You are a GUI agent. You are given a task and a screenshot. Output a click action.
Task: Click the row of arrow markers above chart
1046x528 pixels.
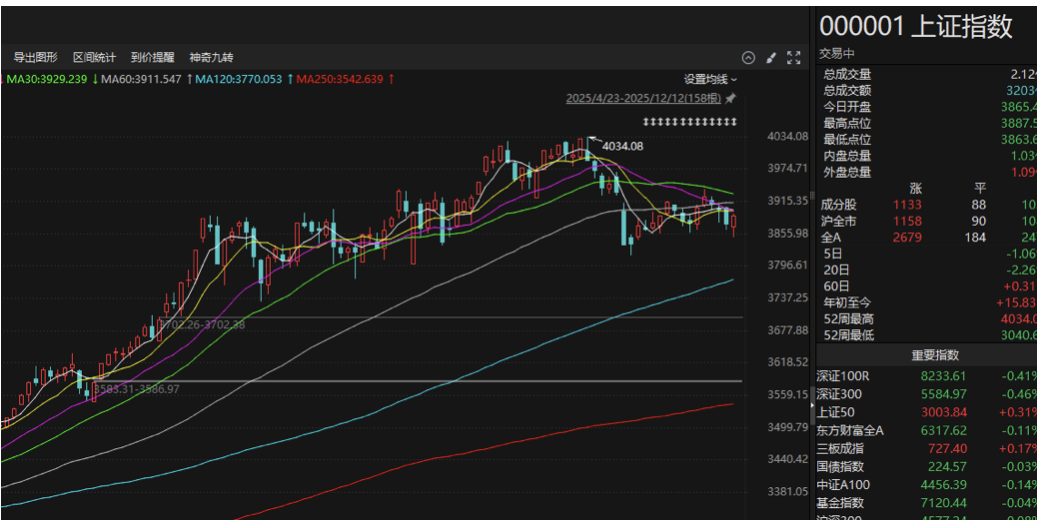(x=689, y=121)
